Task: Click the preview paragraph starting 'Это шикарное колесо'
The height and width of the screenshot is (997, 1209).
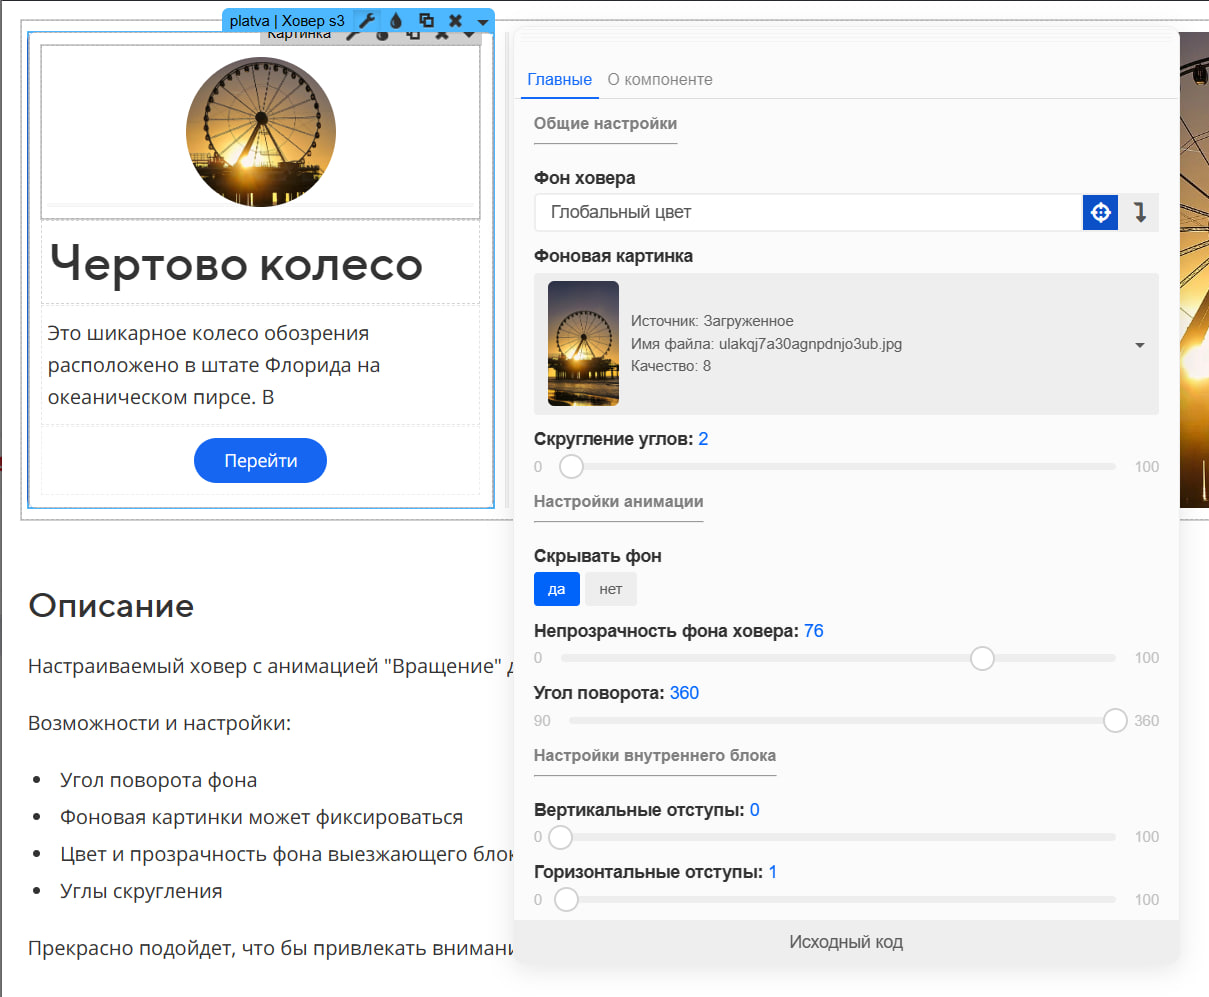Action: tap(214, 365)
